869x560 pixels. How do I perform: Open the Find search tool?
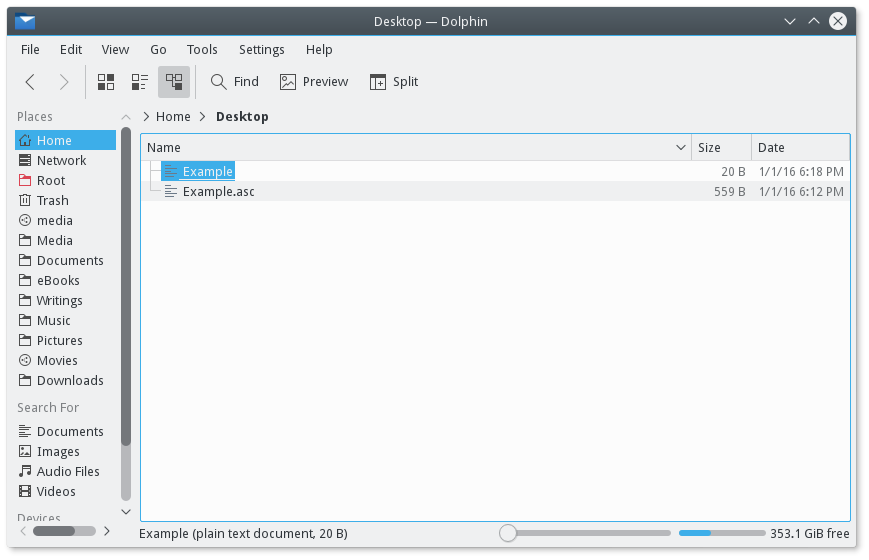click(x=234, y=82)
